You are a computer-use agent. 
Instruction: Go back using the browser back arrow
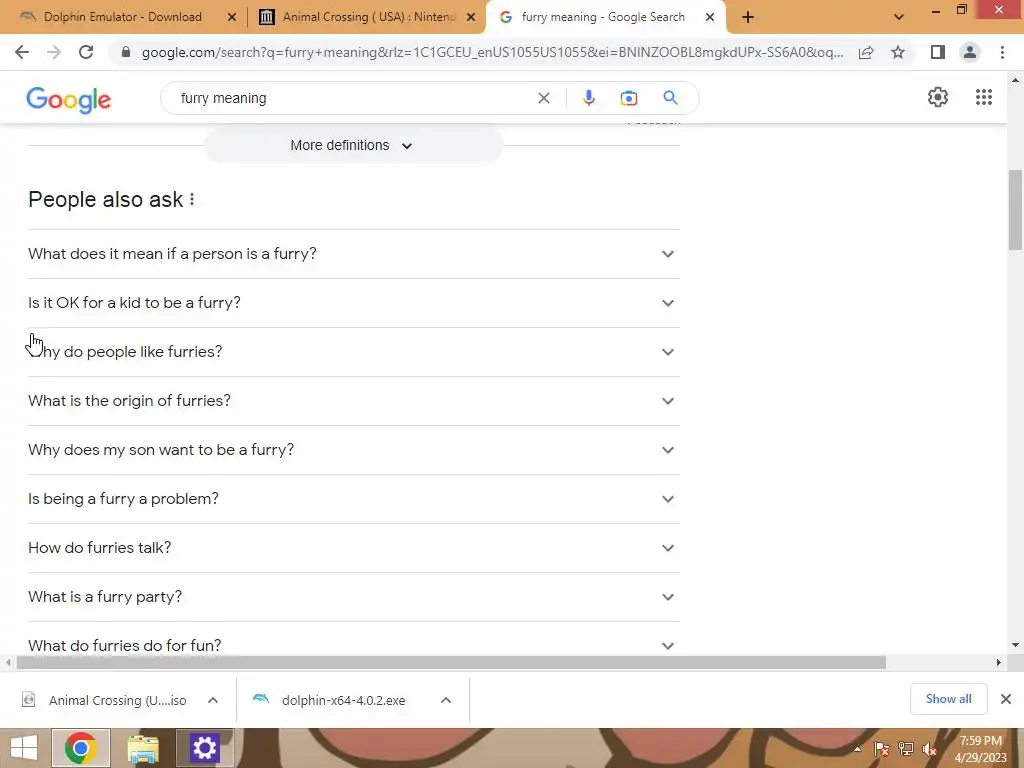[22, 52]
